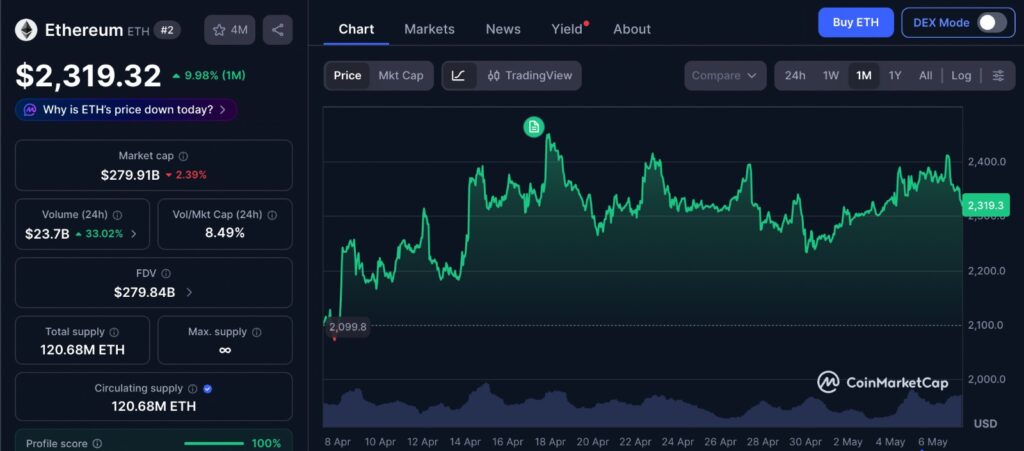Select 1Y time range
The width and height of the screenshot is (1024, 451).
coord(895,76)
